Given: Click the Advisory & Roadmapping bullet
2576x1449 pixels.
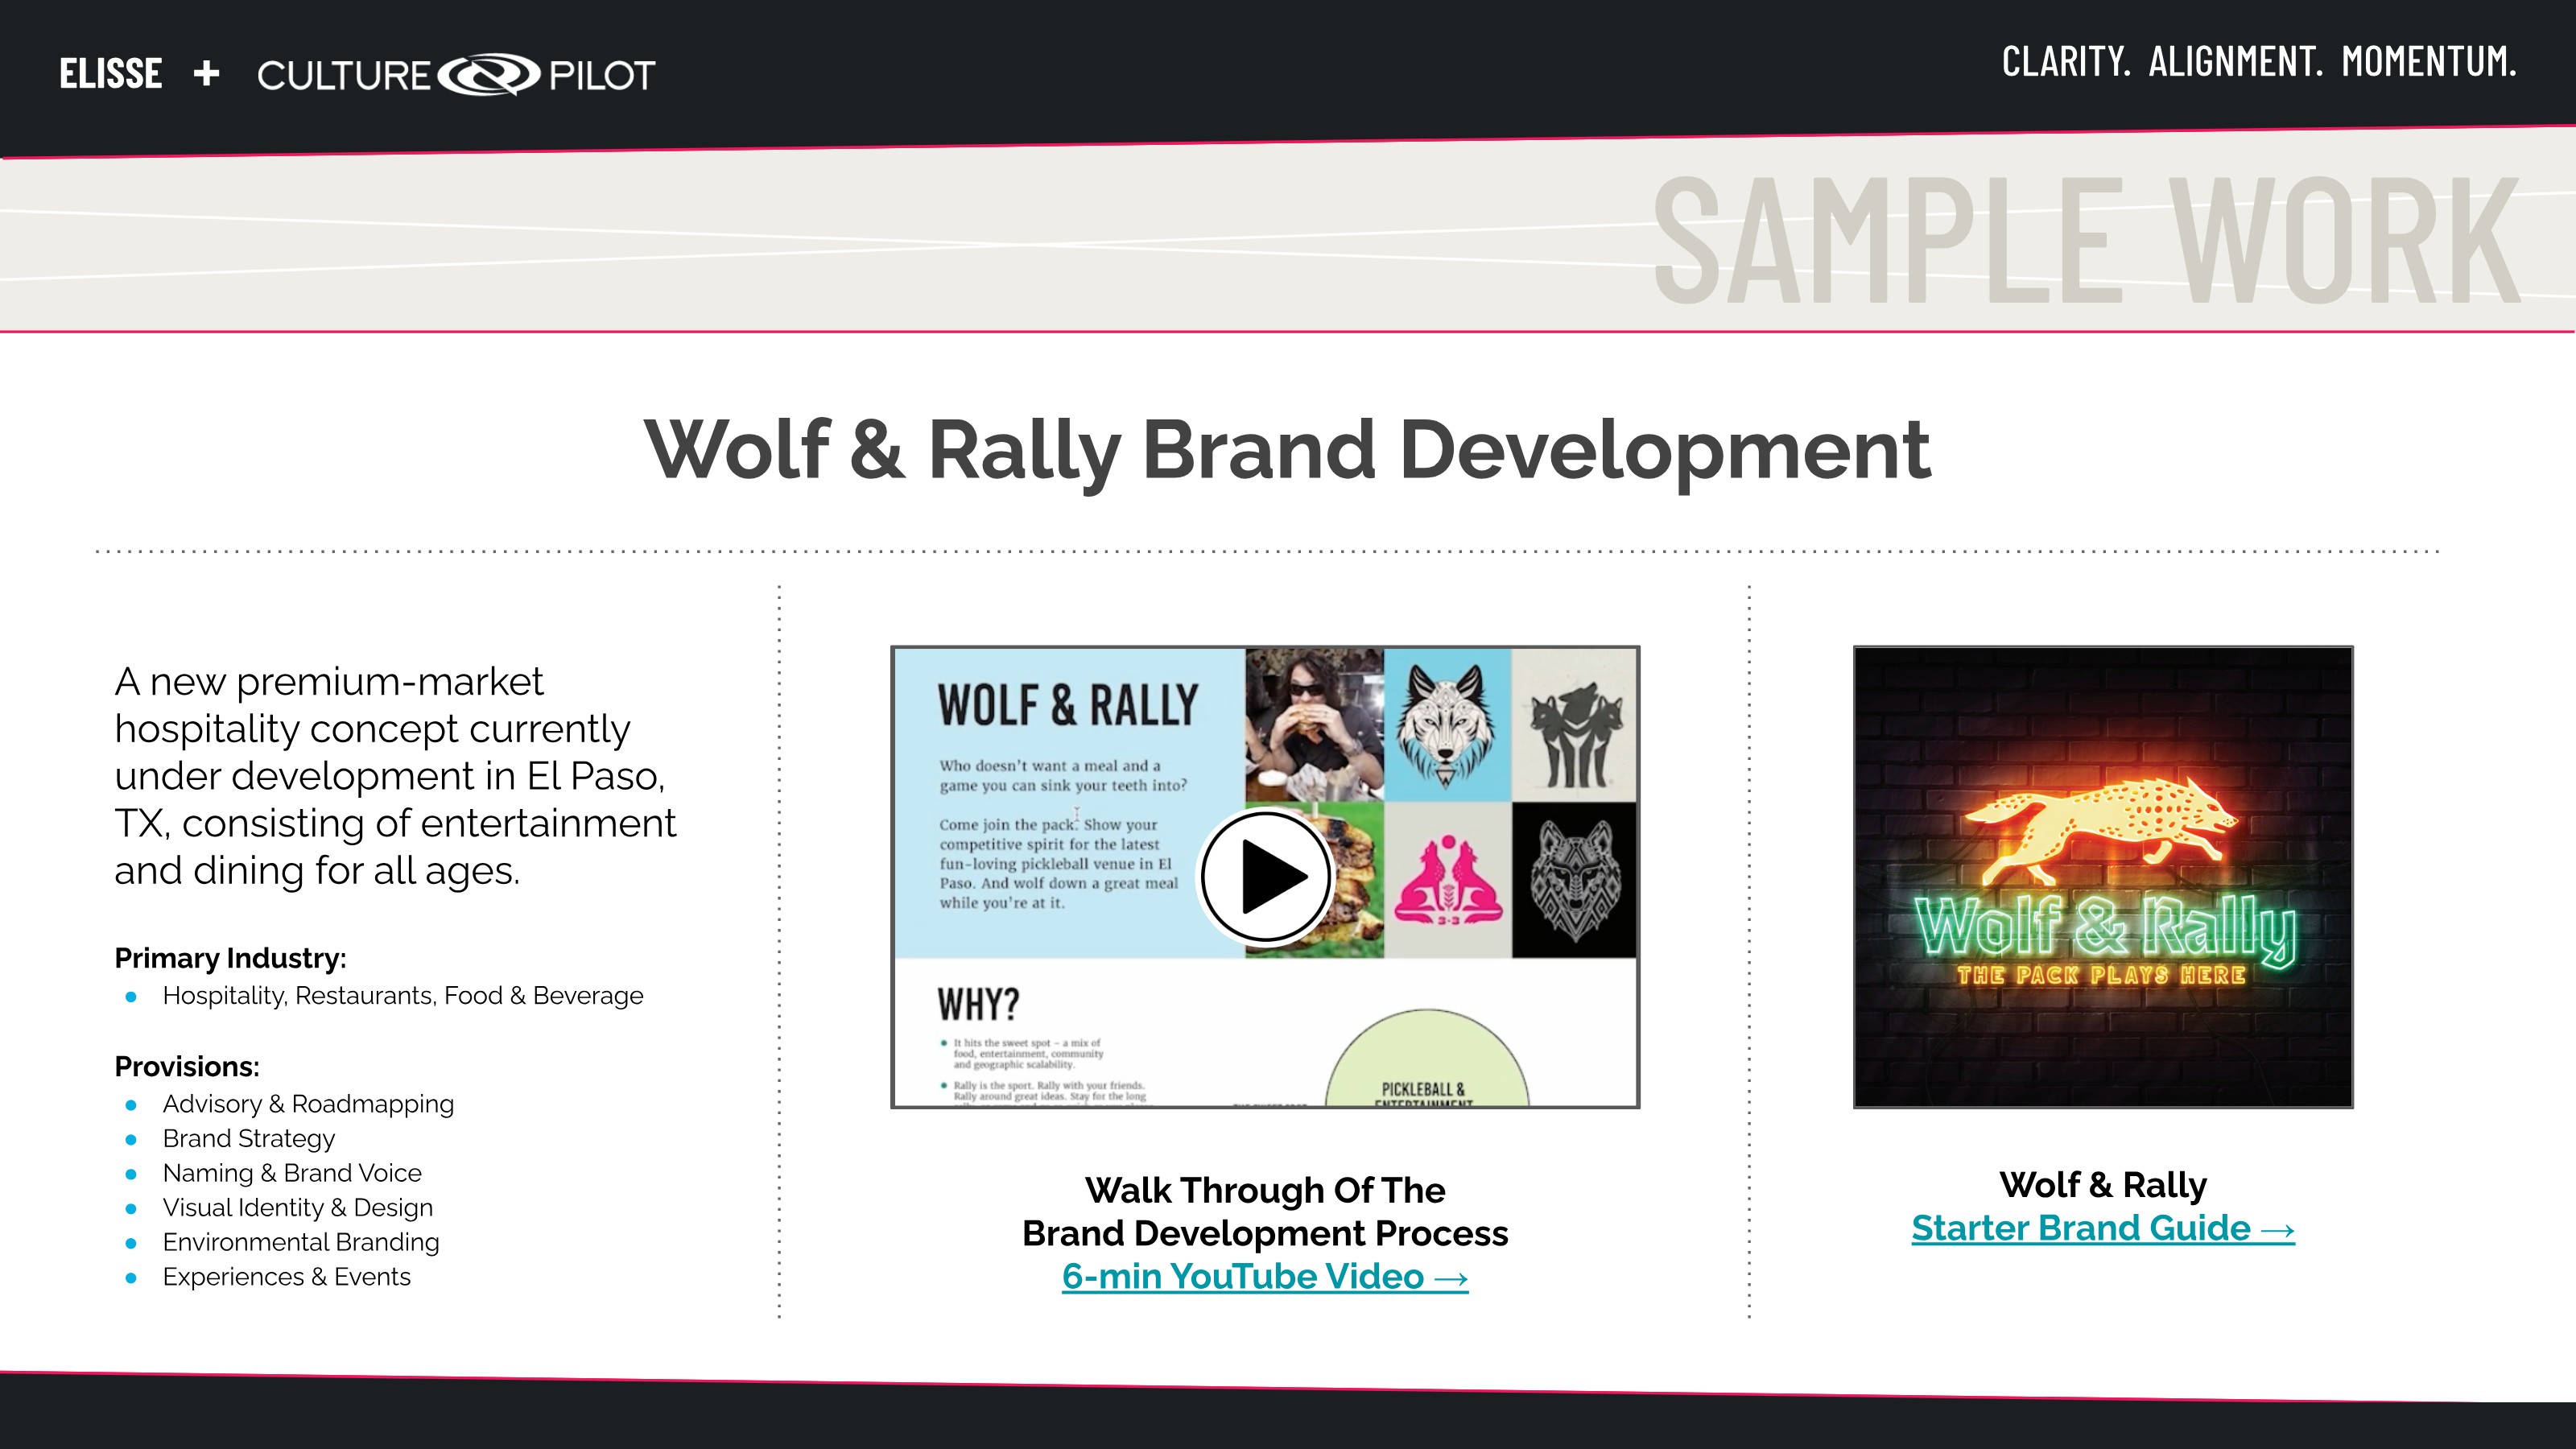Looking at the screenshot, I should 308,1104.
